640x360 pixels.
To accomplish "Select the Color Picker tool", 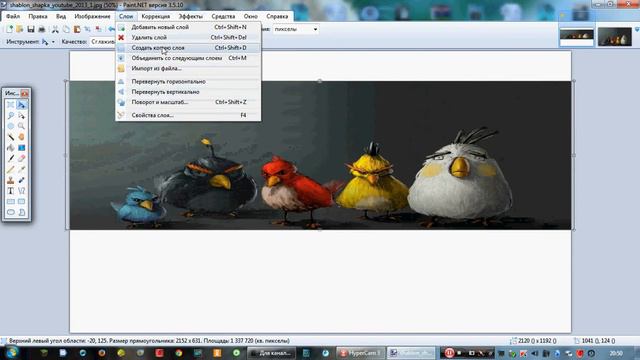I will 21,169.
